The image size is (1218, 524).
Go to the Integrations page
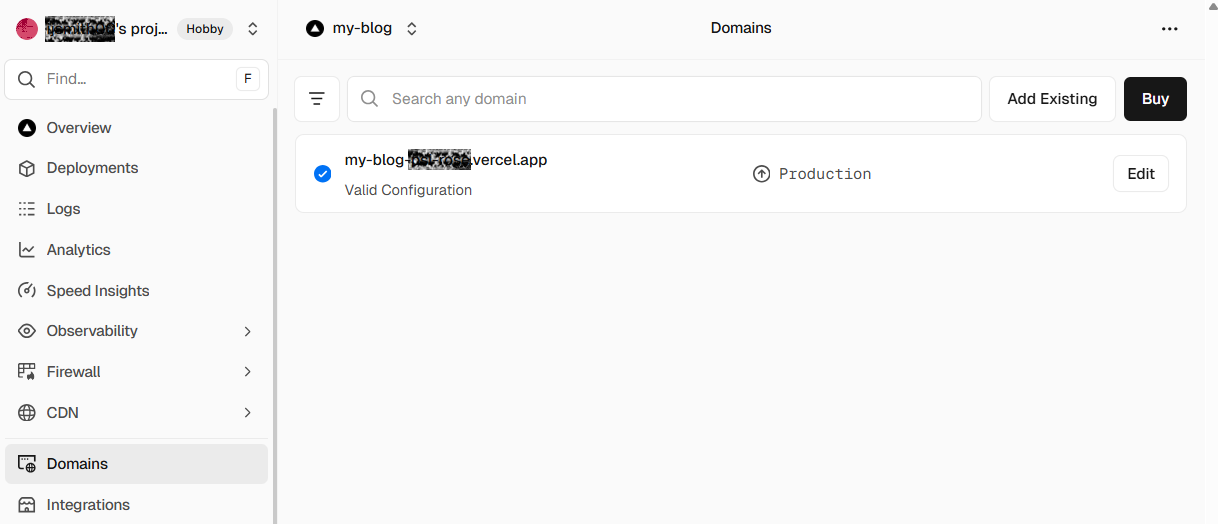point(88,505)
